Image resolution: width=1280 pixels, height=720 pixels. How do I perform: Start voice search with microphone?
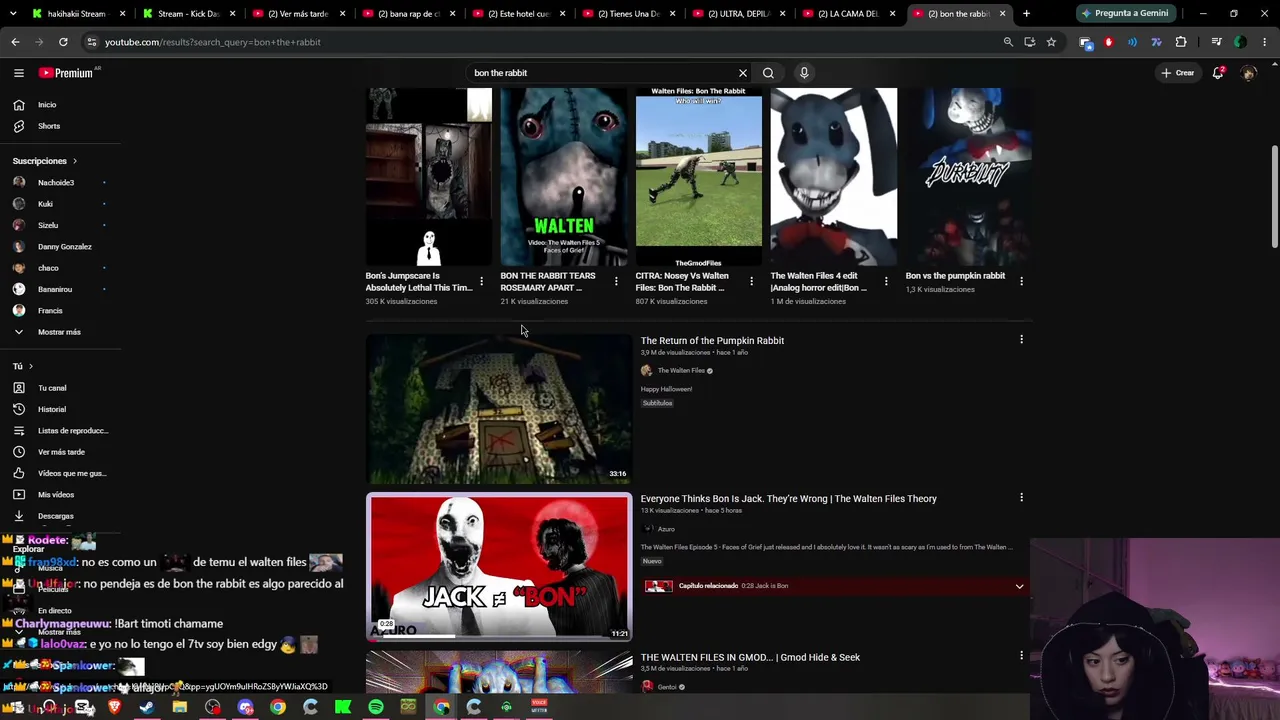804,73
